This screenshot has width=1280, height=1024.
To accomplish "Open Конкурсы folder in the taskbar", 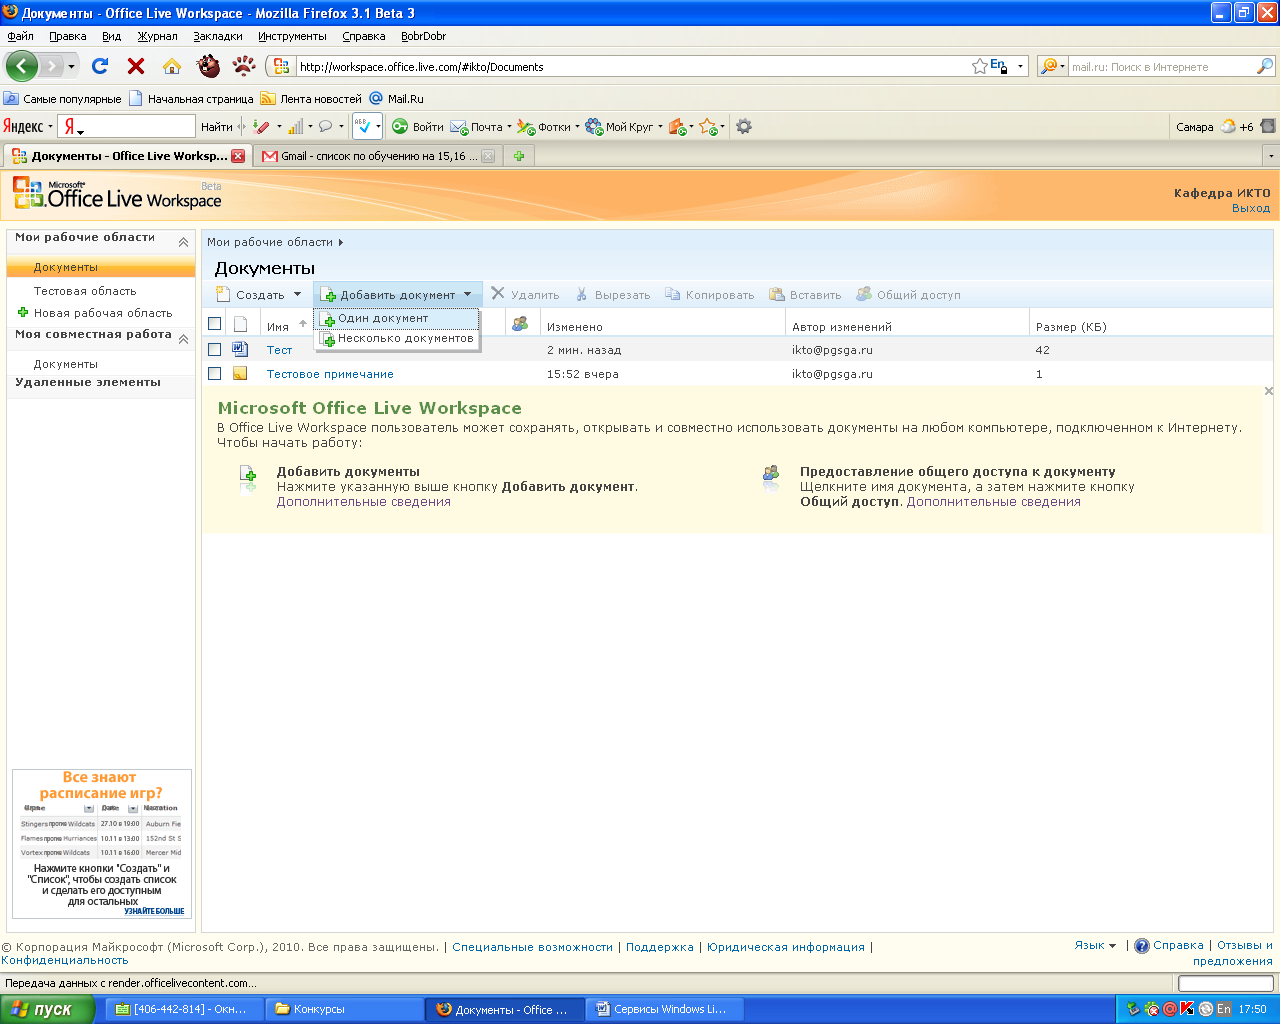I will (x=346, y=1009).
